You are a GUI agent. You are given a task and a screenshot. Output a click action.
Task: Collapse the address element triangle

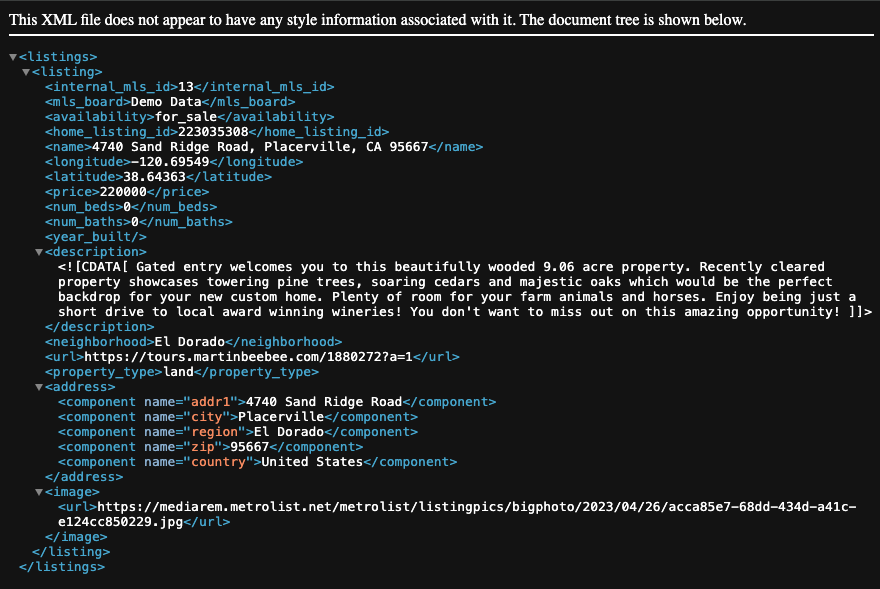(39, 387)
